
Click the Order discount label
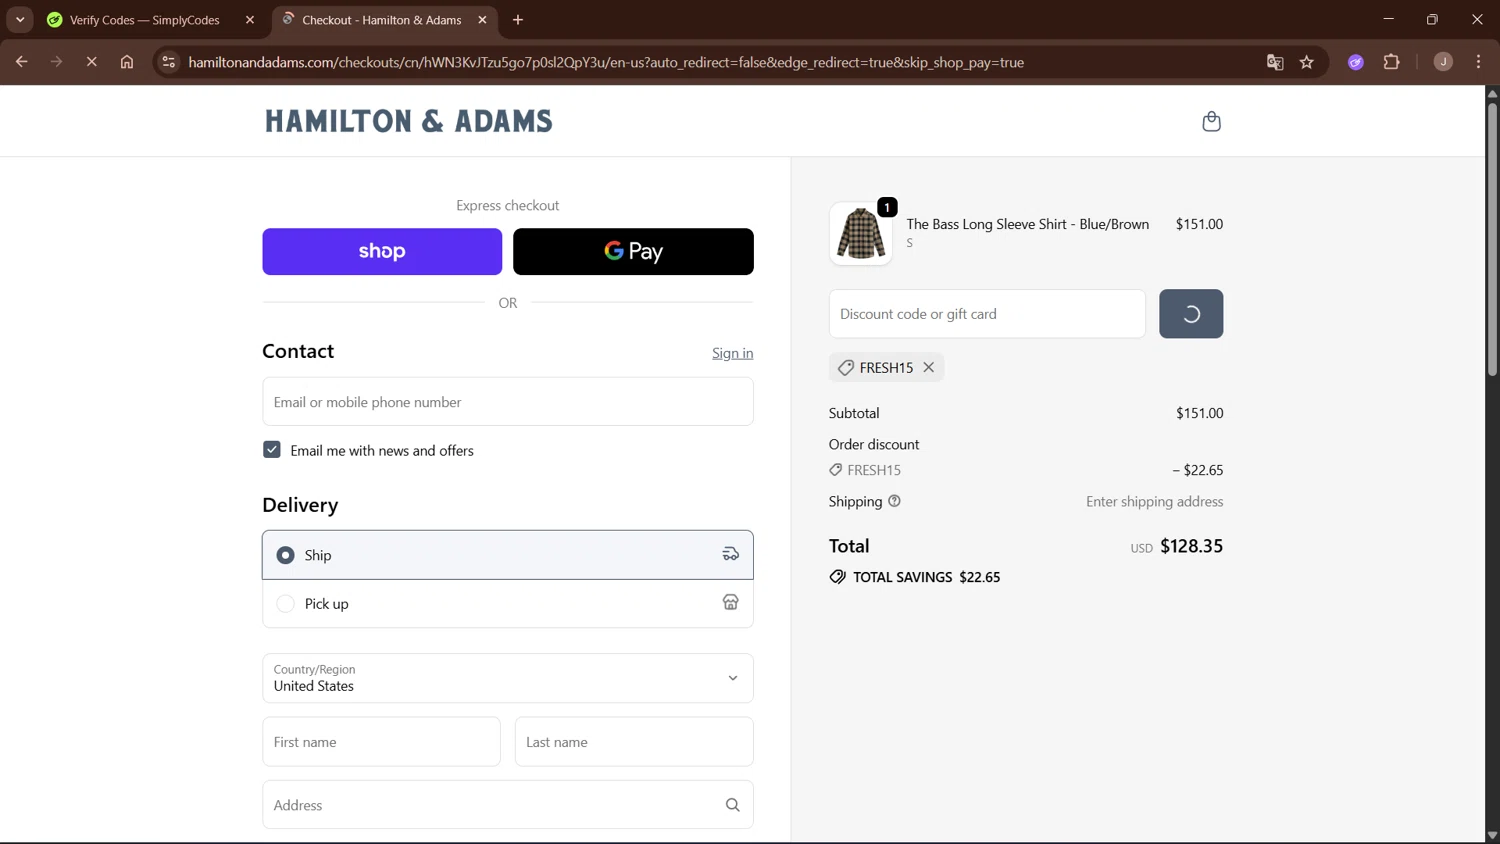coord(874,444)
